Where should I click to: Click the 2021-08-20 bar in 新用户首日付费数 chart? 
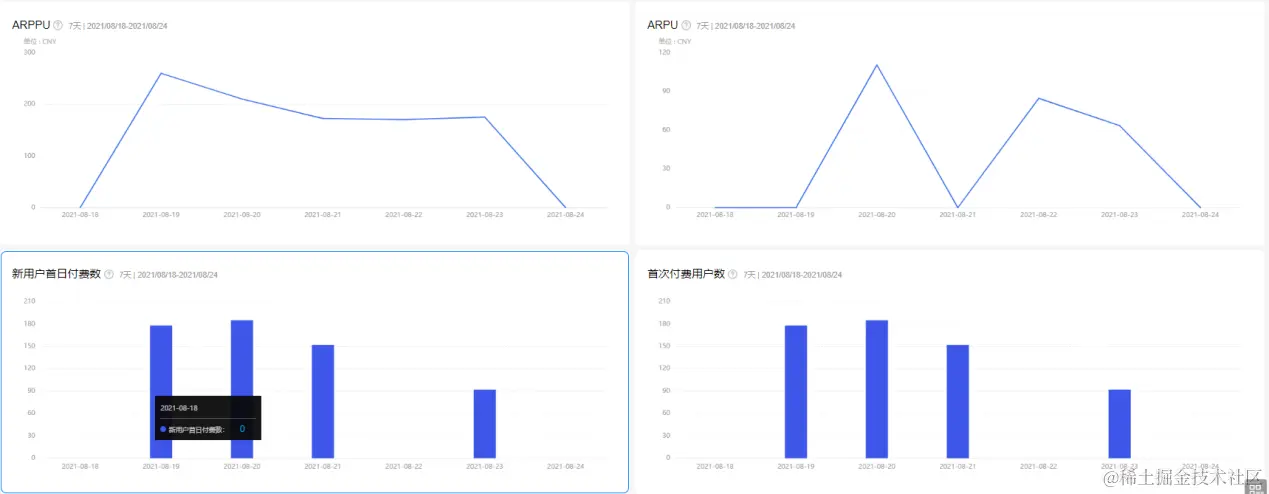[242, 389]
